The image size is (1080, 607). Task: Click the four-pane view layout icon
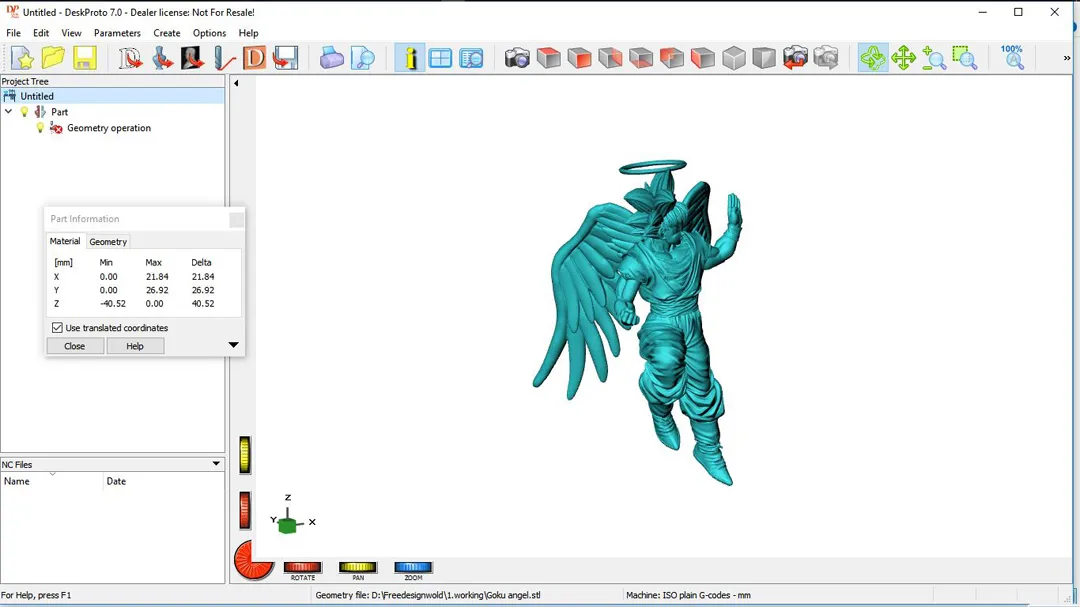pyautogui.click(x=440, y=58)
